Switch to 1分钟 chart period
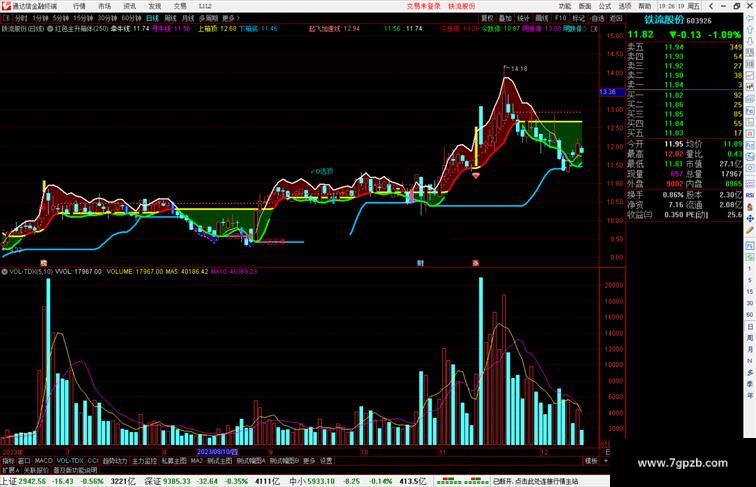Screen dimensions: 756x487 coord(40,18)
